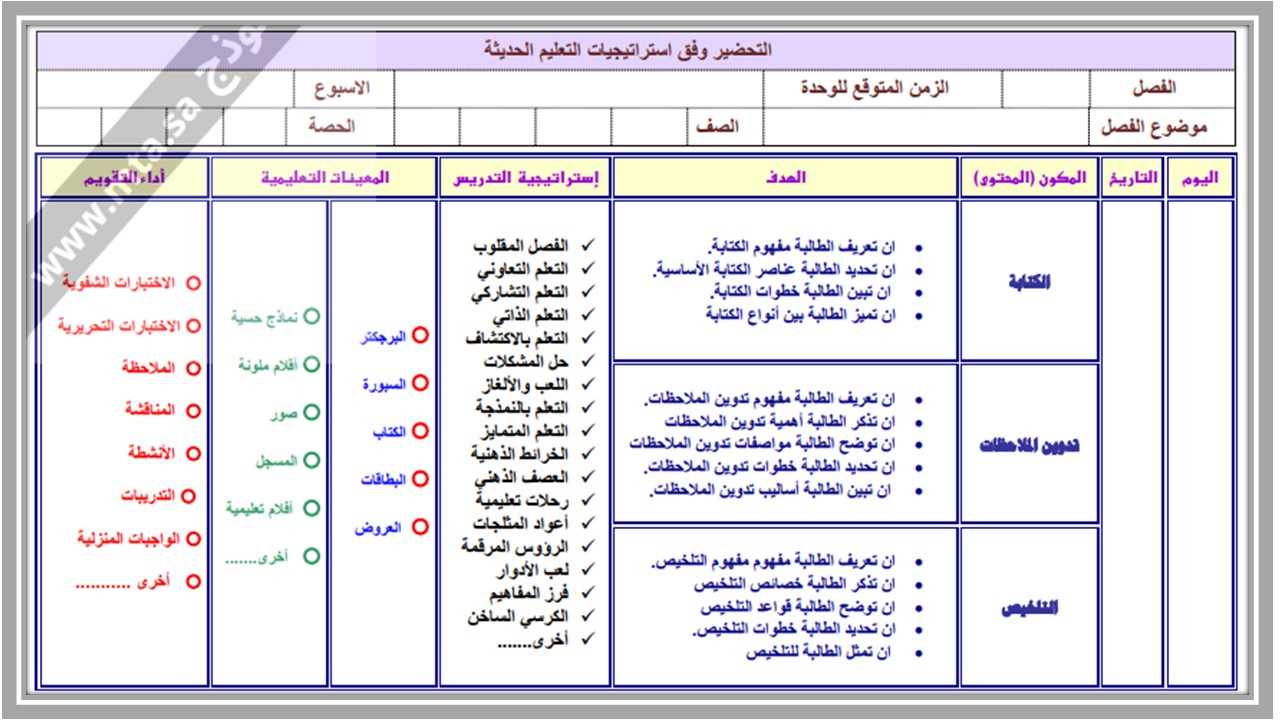Click the اليوم column header
Image resolution: width=1280 pixels, height=720 pixels.
(x=1201, y=178)
